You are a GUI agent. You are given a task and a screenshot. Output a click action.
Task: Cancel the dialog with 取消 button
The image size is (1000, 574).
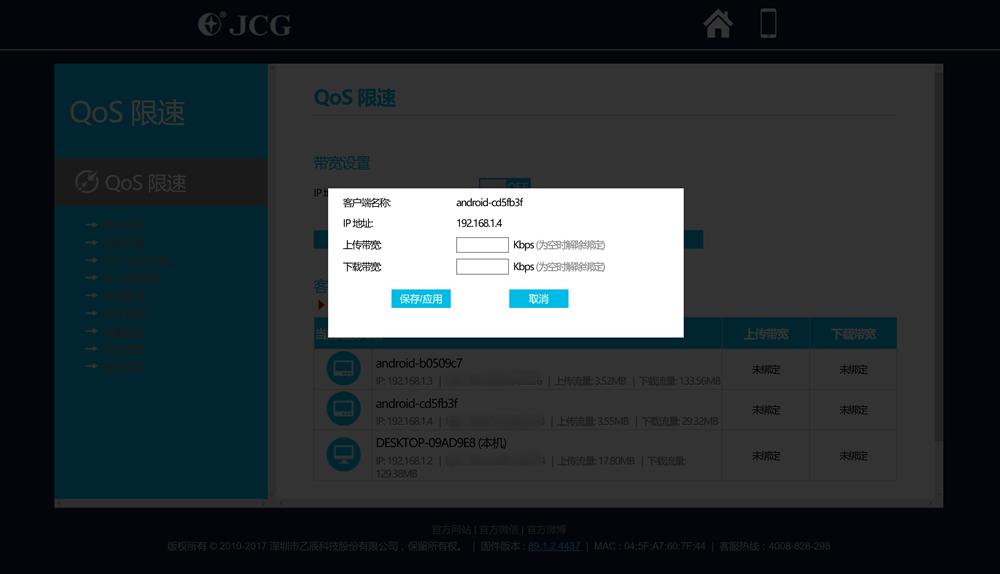coord(538,298)
